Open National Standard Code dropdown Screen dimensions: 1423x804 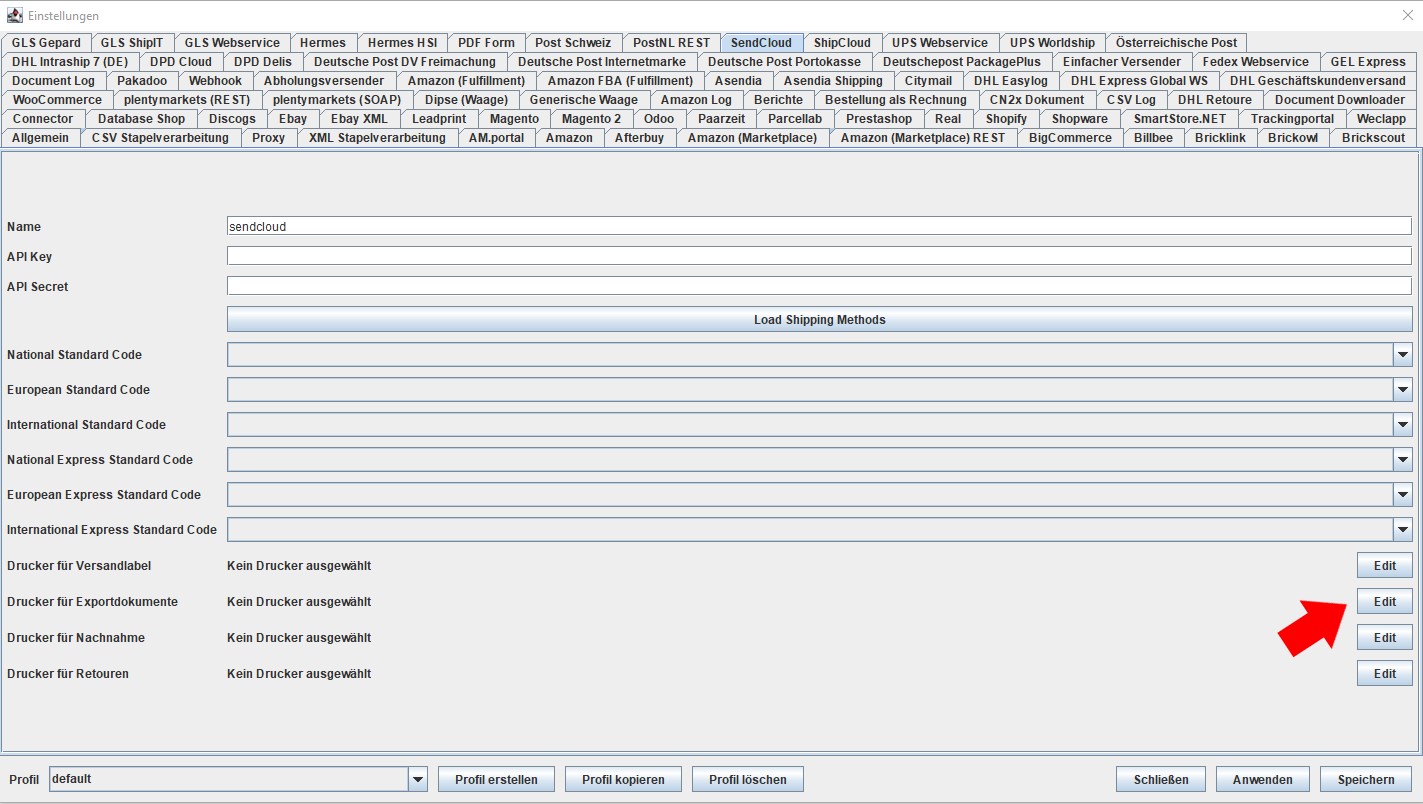(x=1403, y=355)
